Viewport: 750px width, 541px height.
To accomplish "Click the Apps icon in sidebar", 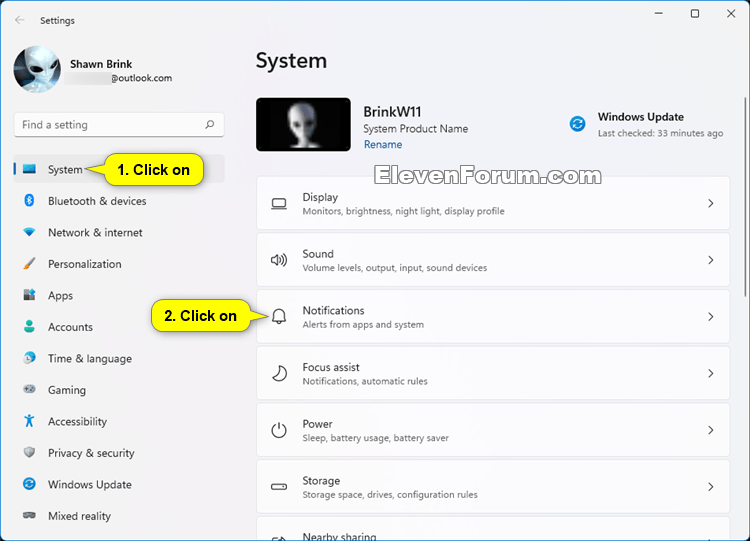I will coord(29,295).
